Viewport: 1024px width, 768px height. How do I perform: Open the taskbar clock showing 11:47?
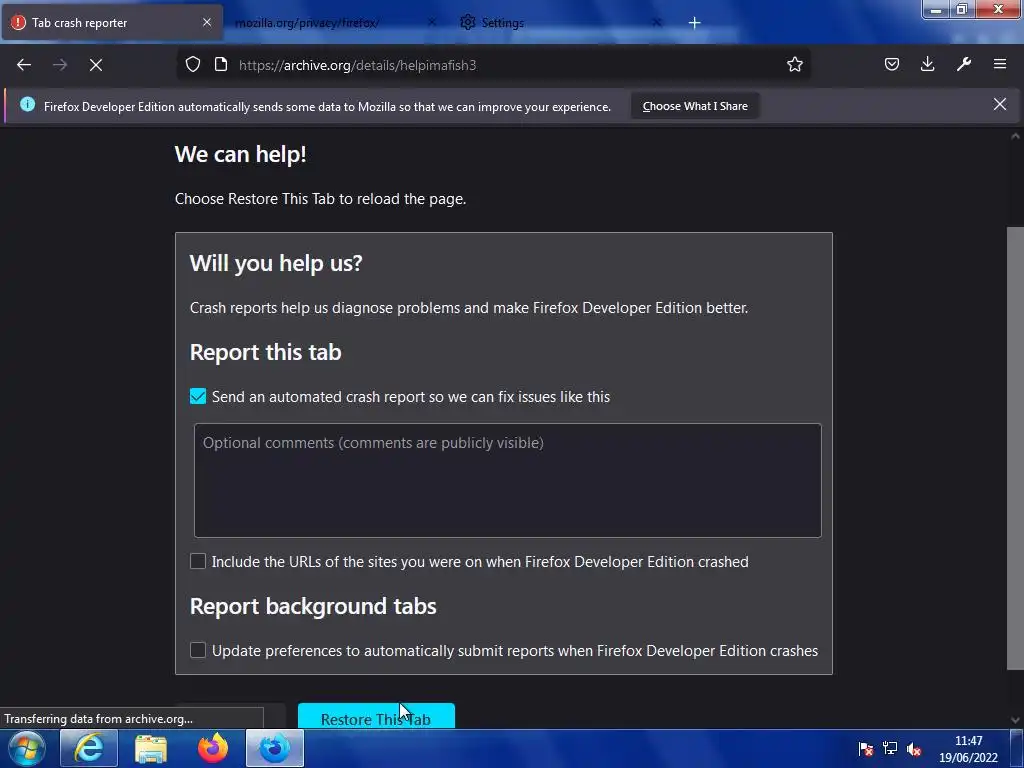968,749
